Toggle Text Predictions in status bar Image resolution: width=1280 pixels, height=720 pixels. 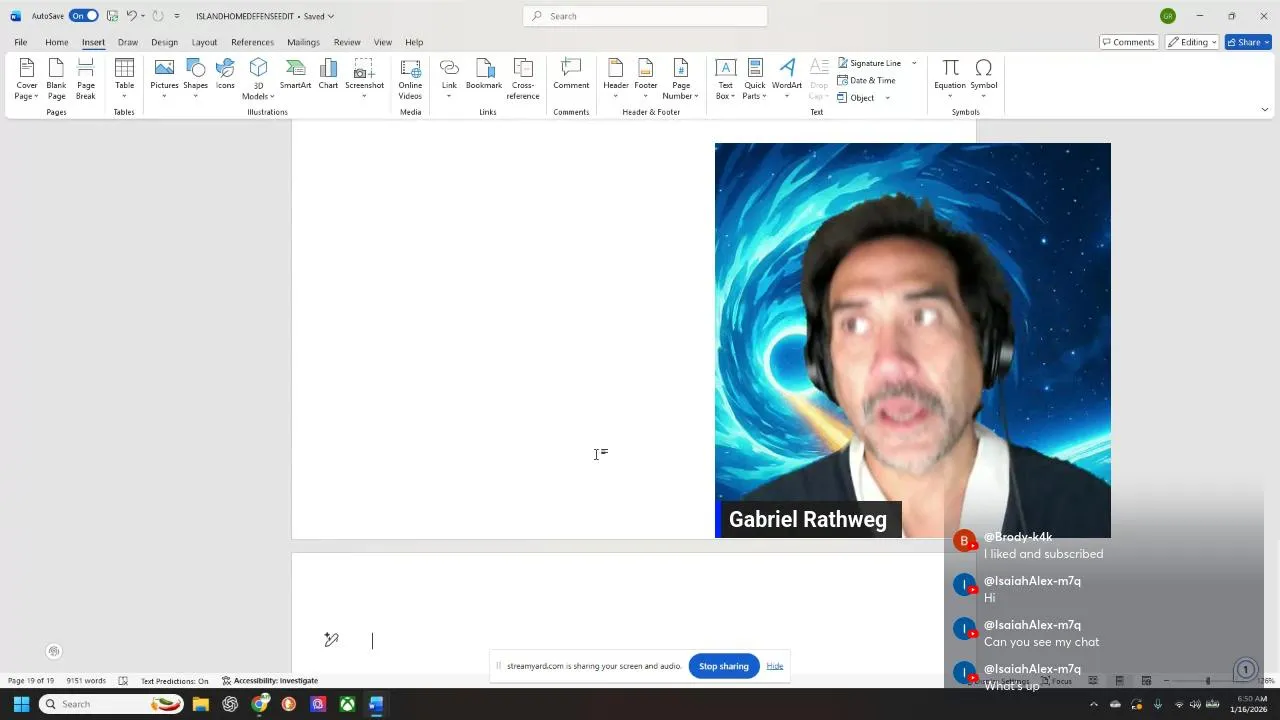[x=175, y=681]
